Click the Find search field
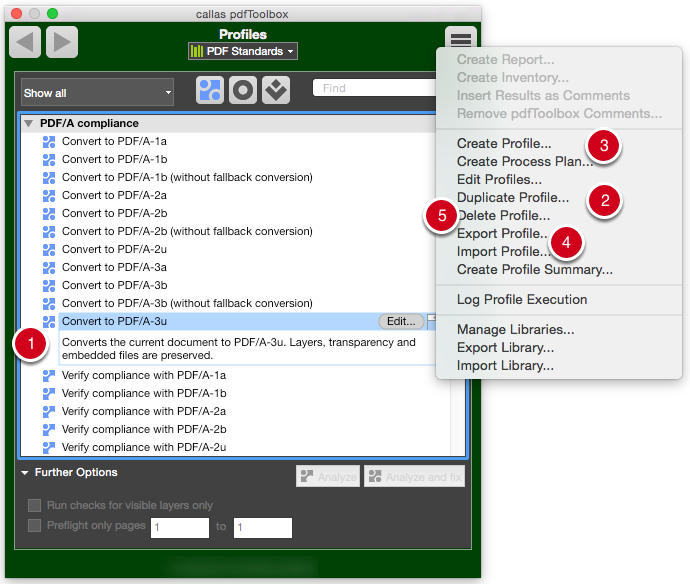Screen dimensions: 690x584 pyautogui.click(x=375, y=88)
